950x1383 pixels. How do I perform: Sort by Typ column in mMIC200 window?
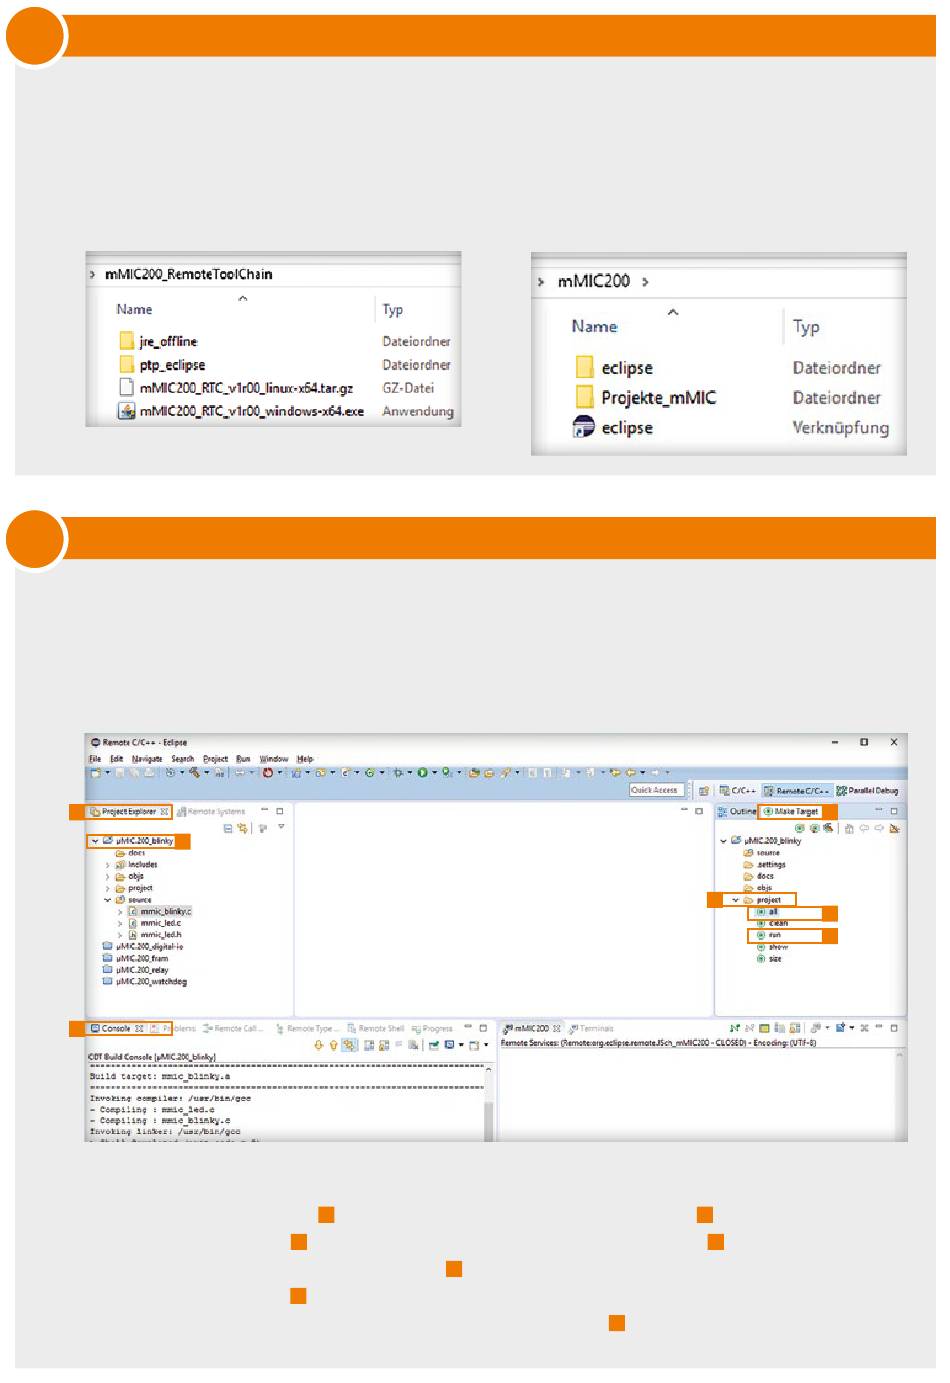pos(806,327)
